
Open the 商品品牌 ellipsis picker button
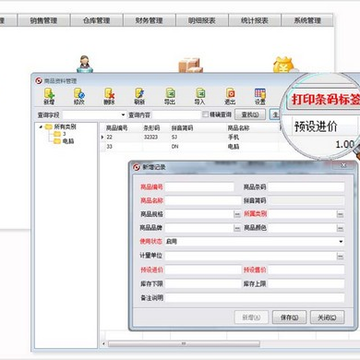pyautogui.click(x=237, y=228)
